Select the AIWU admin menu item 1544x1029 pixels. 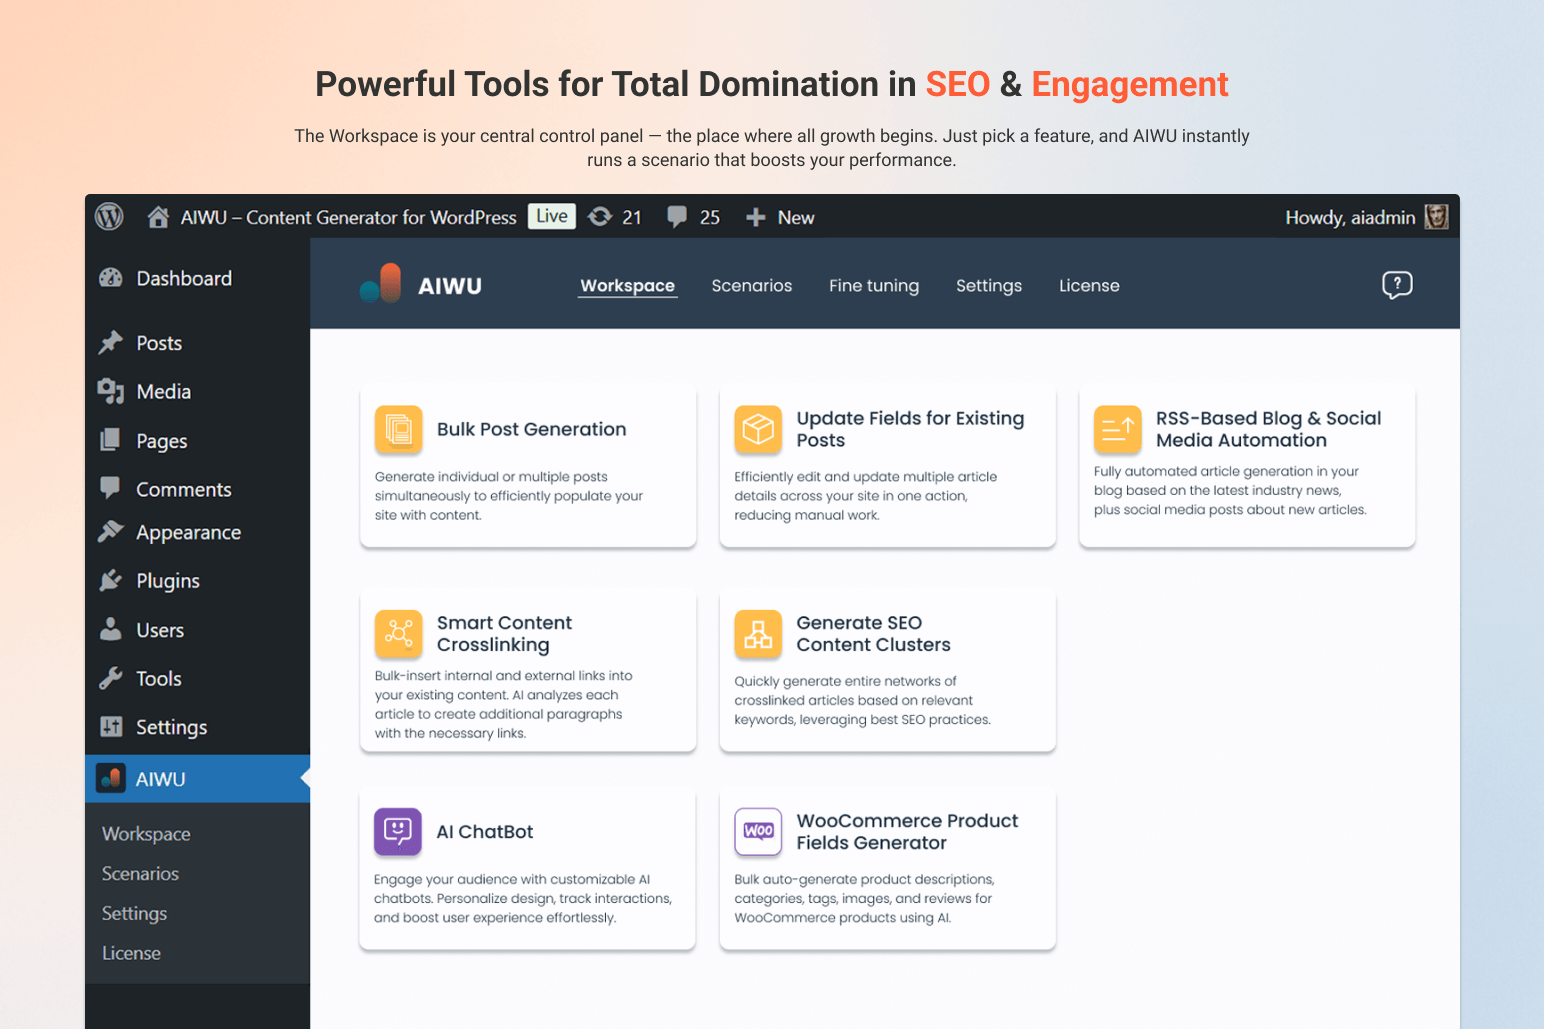point(197,778)
